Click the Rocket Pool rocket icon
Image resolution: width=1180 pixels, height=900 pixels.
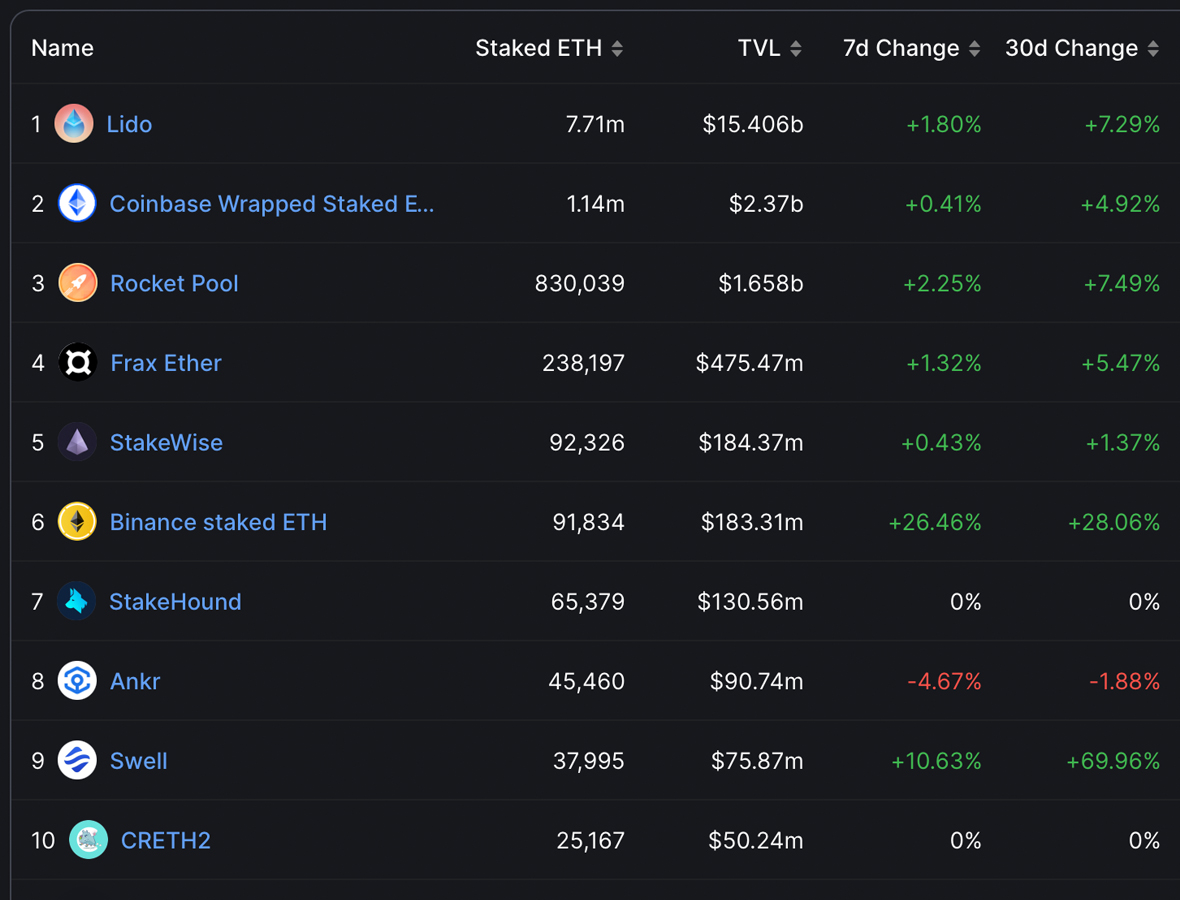tap(77, 283)
